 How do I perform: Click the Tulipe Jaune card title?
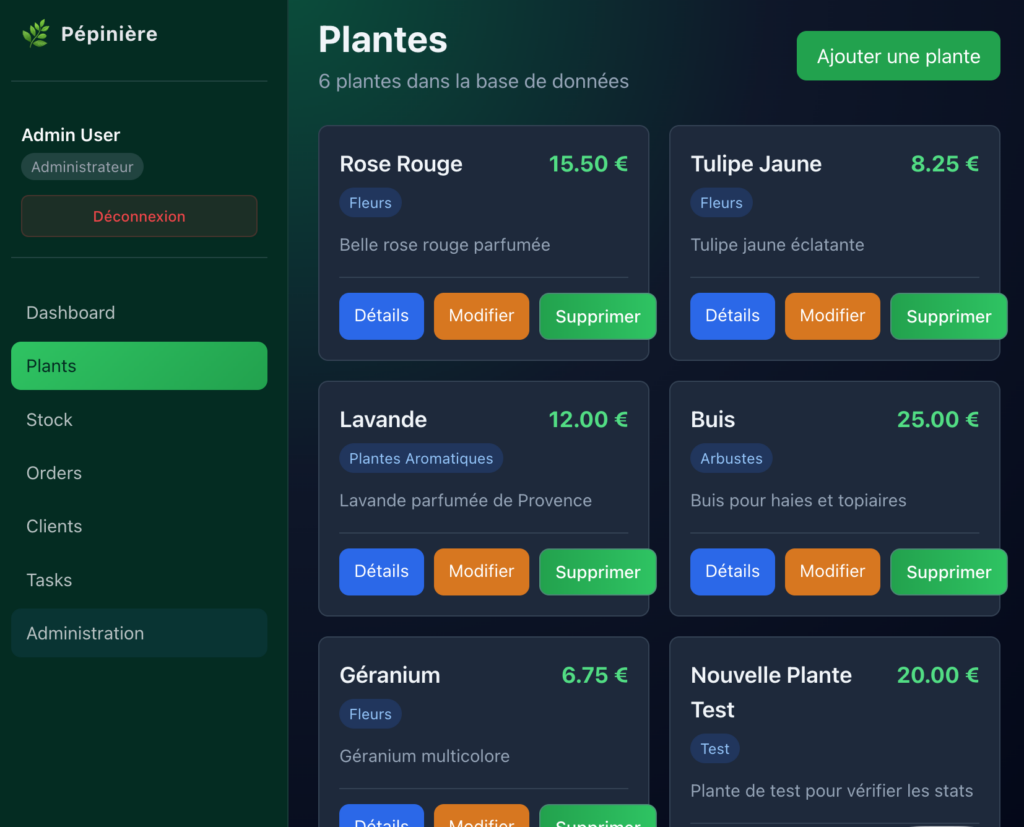756,164
